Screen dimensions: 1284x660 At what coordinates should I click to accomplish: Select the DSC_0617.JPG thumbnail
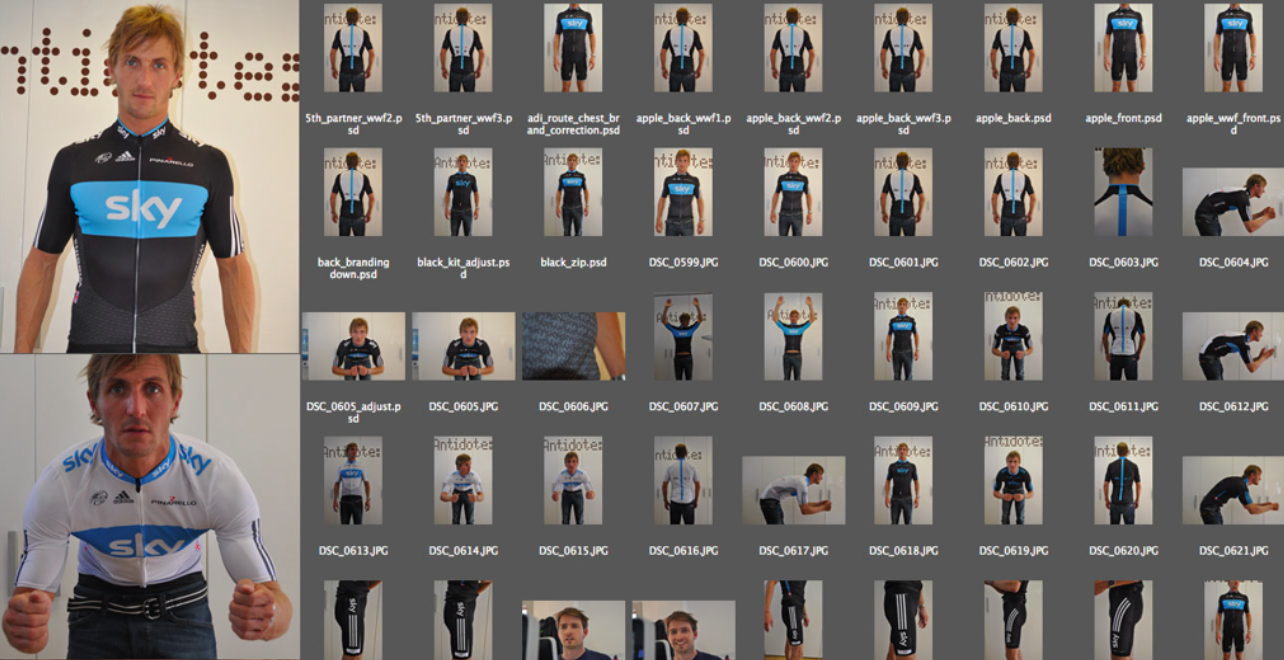(x=793, y=490)
